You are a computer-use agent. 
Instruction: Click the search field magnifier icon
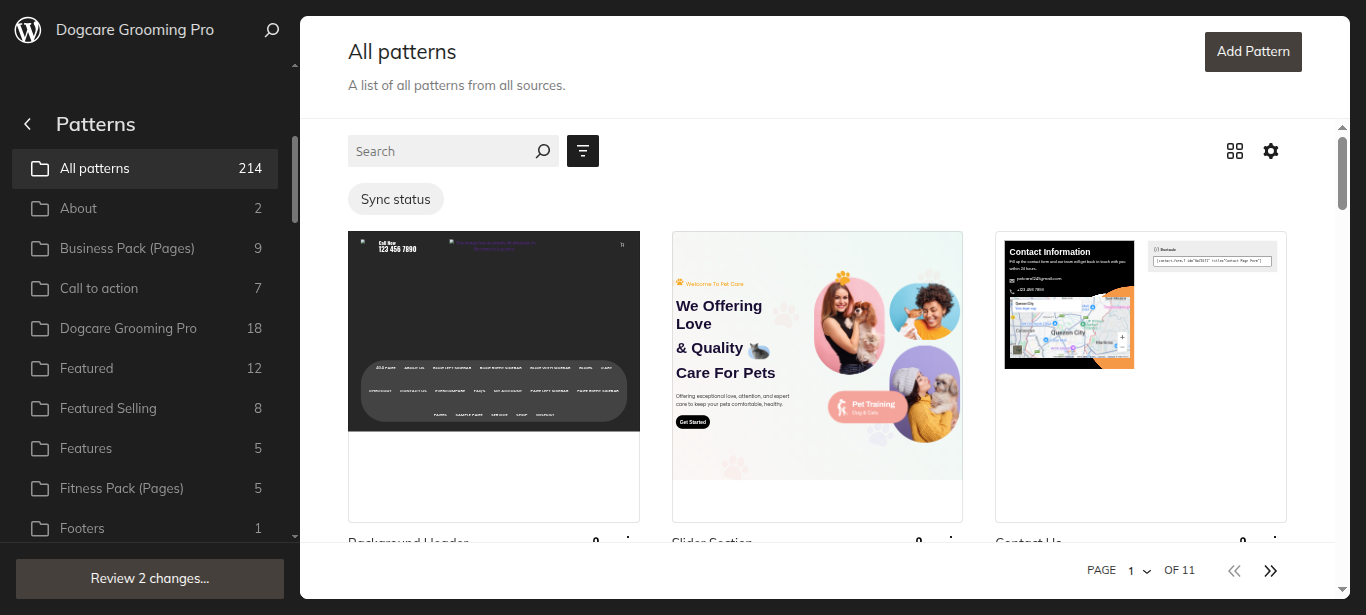pyautogui.click(x=543, y=151)
